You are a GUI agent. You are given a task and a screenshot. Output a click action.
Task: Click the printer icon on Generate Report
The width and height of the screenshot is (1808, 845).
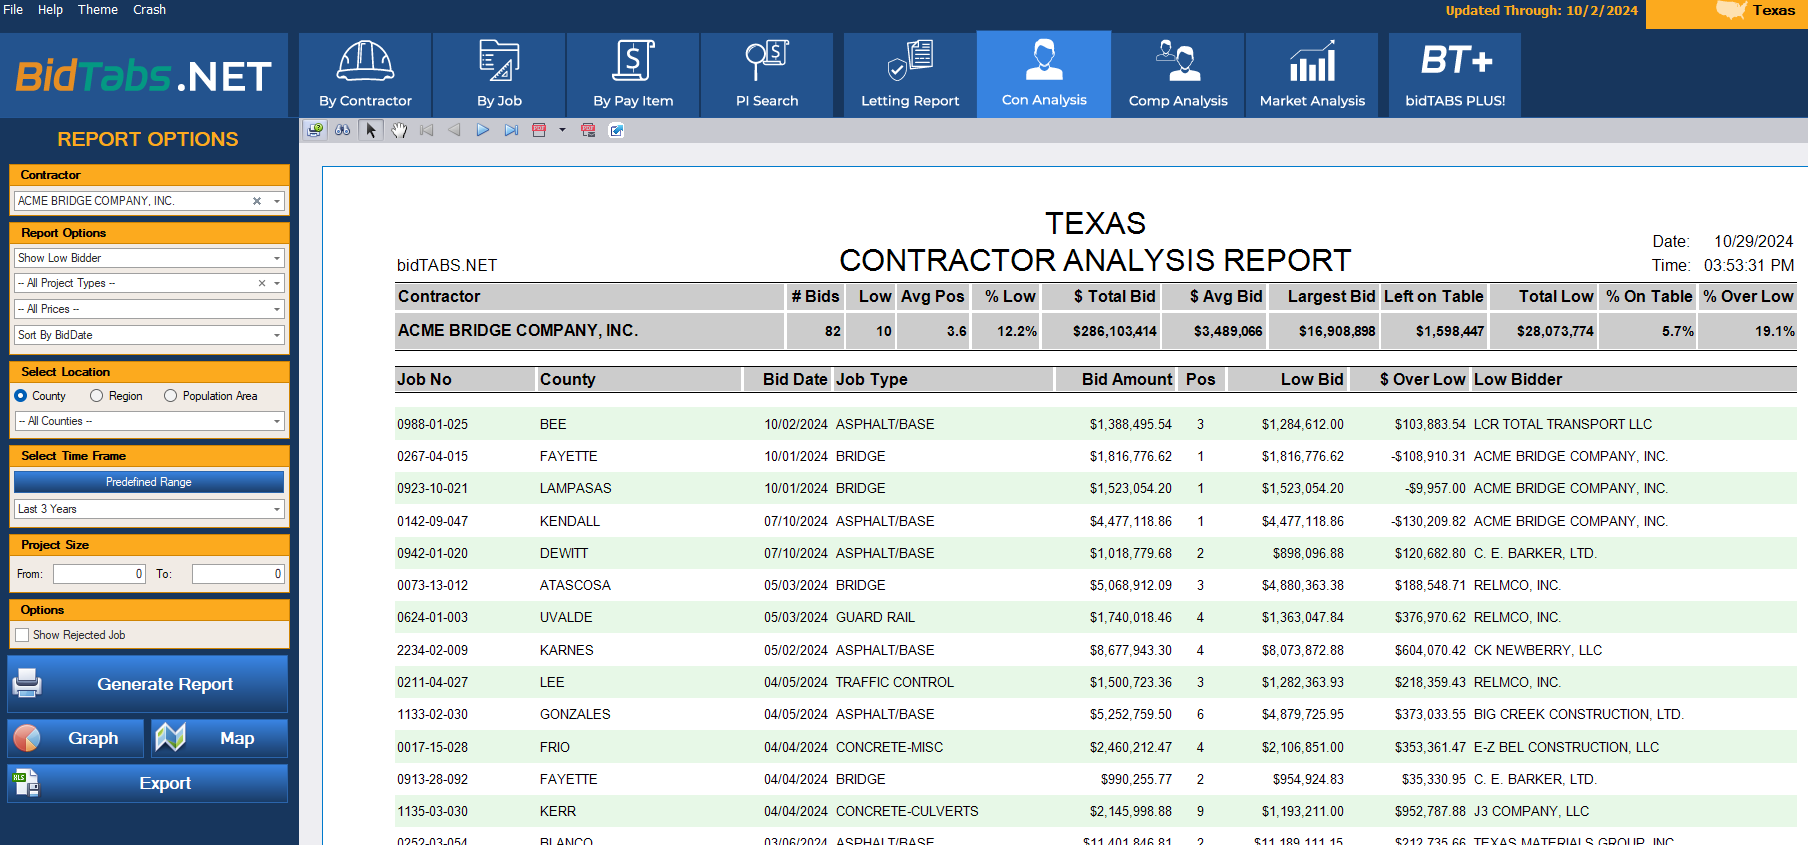pos(27,684)
